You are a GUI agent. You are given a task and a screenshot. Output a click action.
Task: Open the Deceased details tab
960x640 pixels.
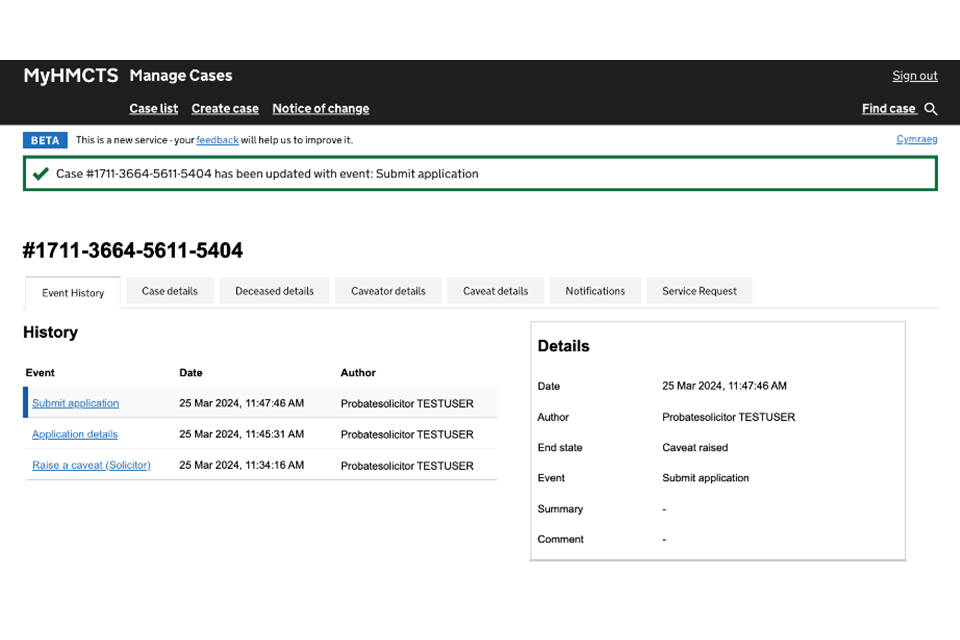click(274, 291)
